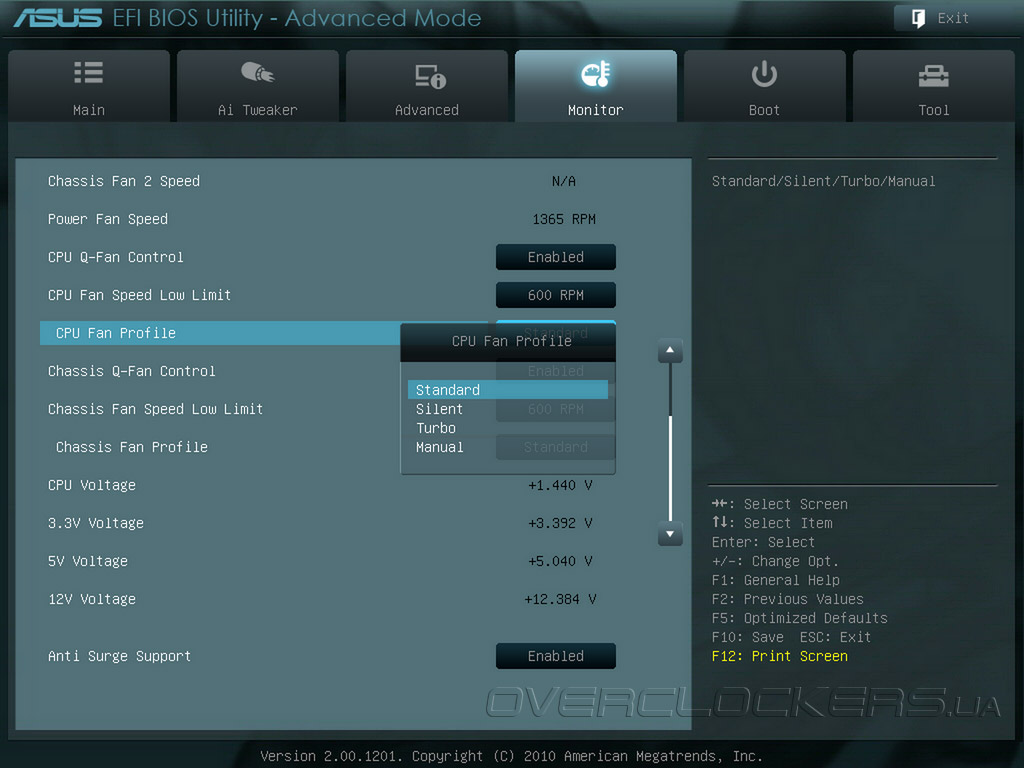Viewport: 1024px width, 768px height.
Task: Click the Monitor thermometer gauge icon
Action: 595,74
